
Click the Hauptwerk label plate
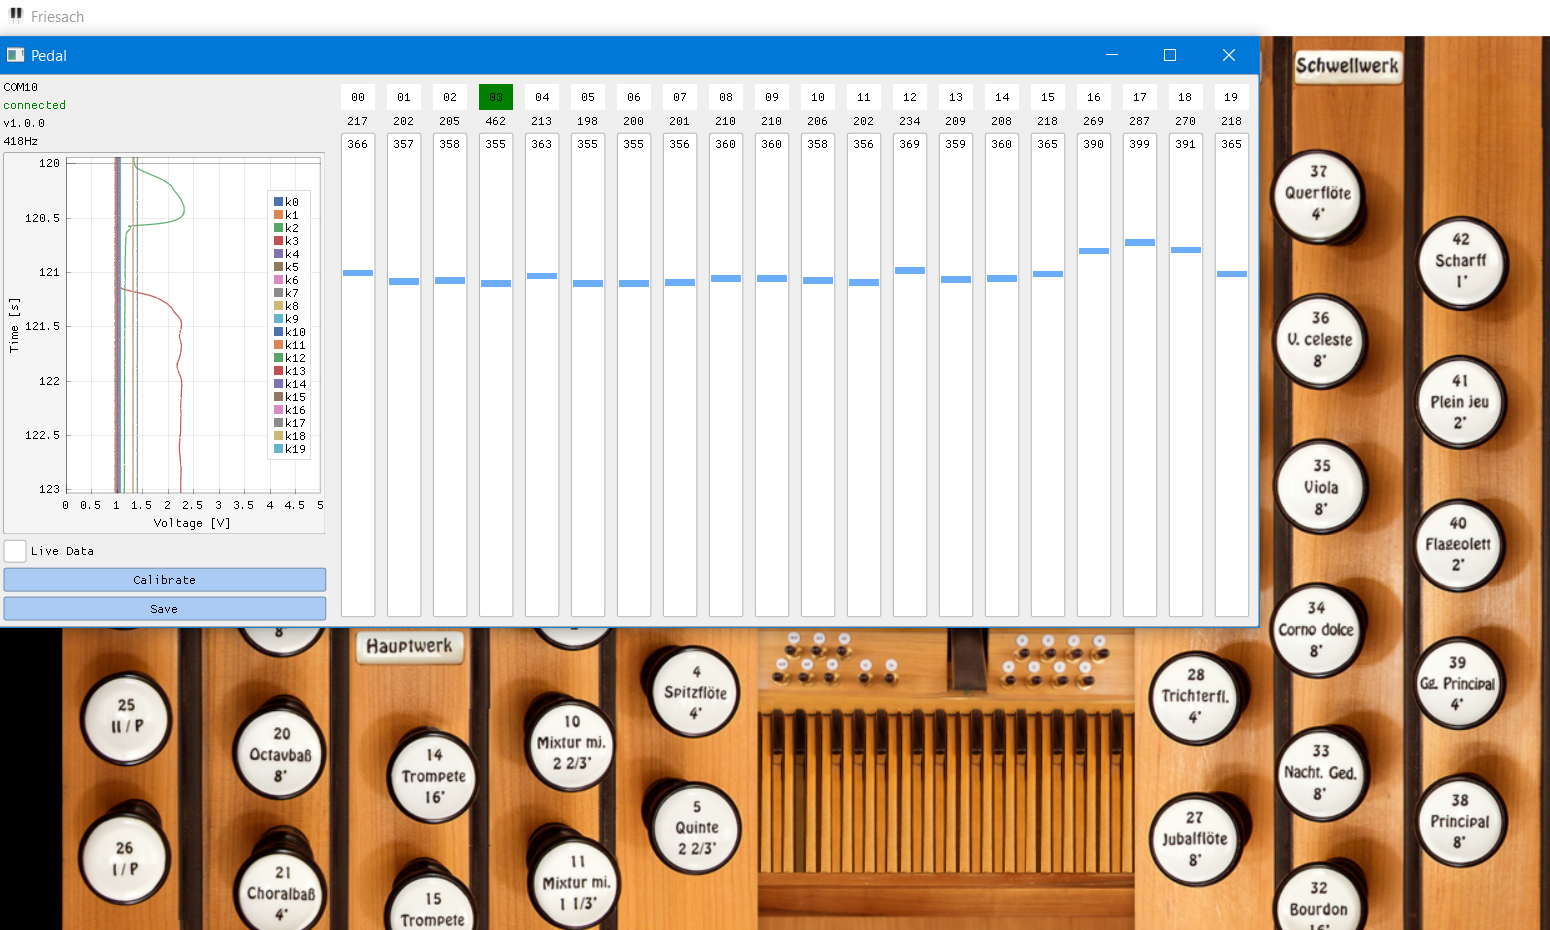(409, 646)
